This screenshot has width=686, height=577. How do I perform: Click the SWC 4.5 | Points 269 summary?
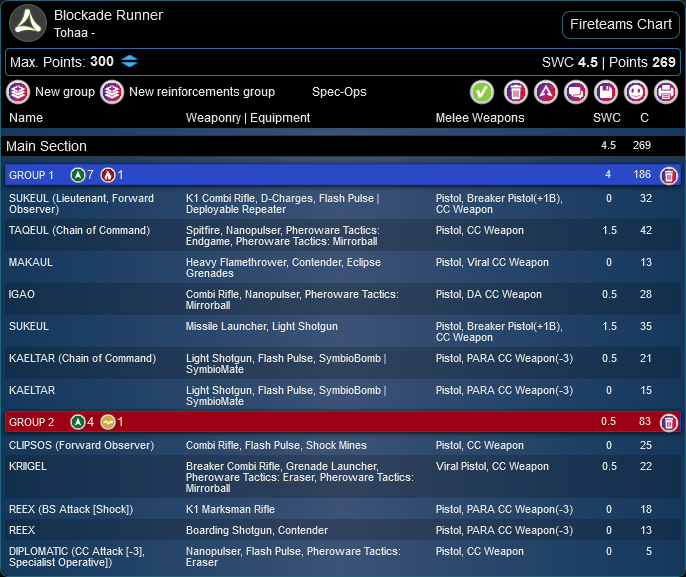coord(609,62)
